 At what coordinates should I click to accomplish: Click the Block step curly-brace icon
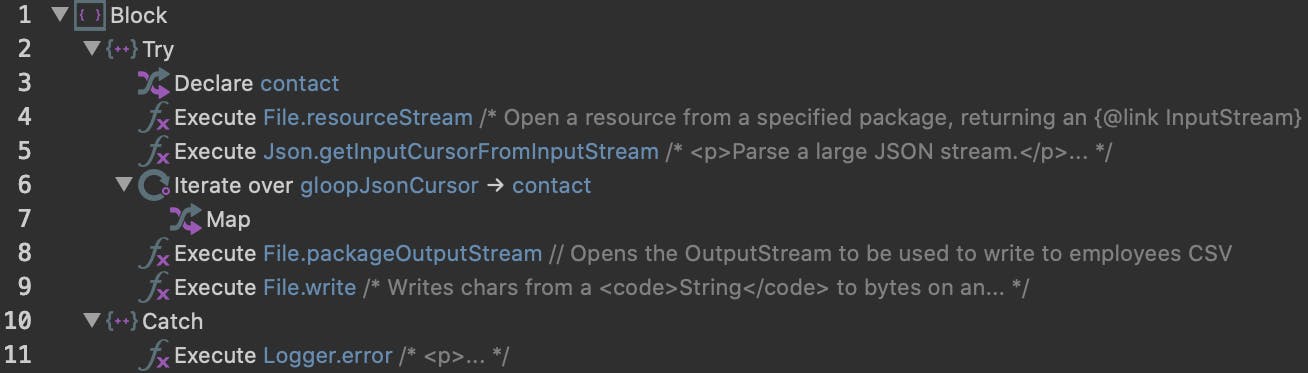90,15
